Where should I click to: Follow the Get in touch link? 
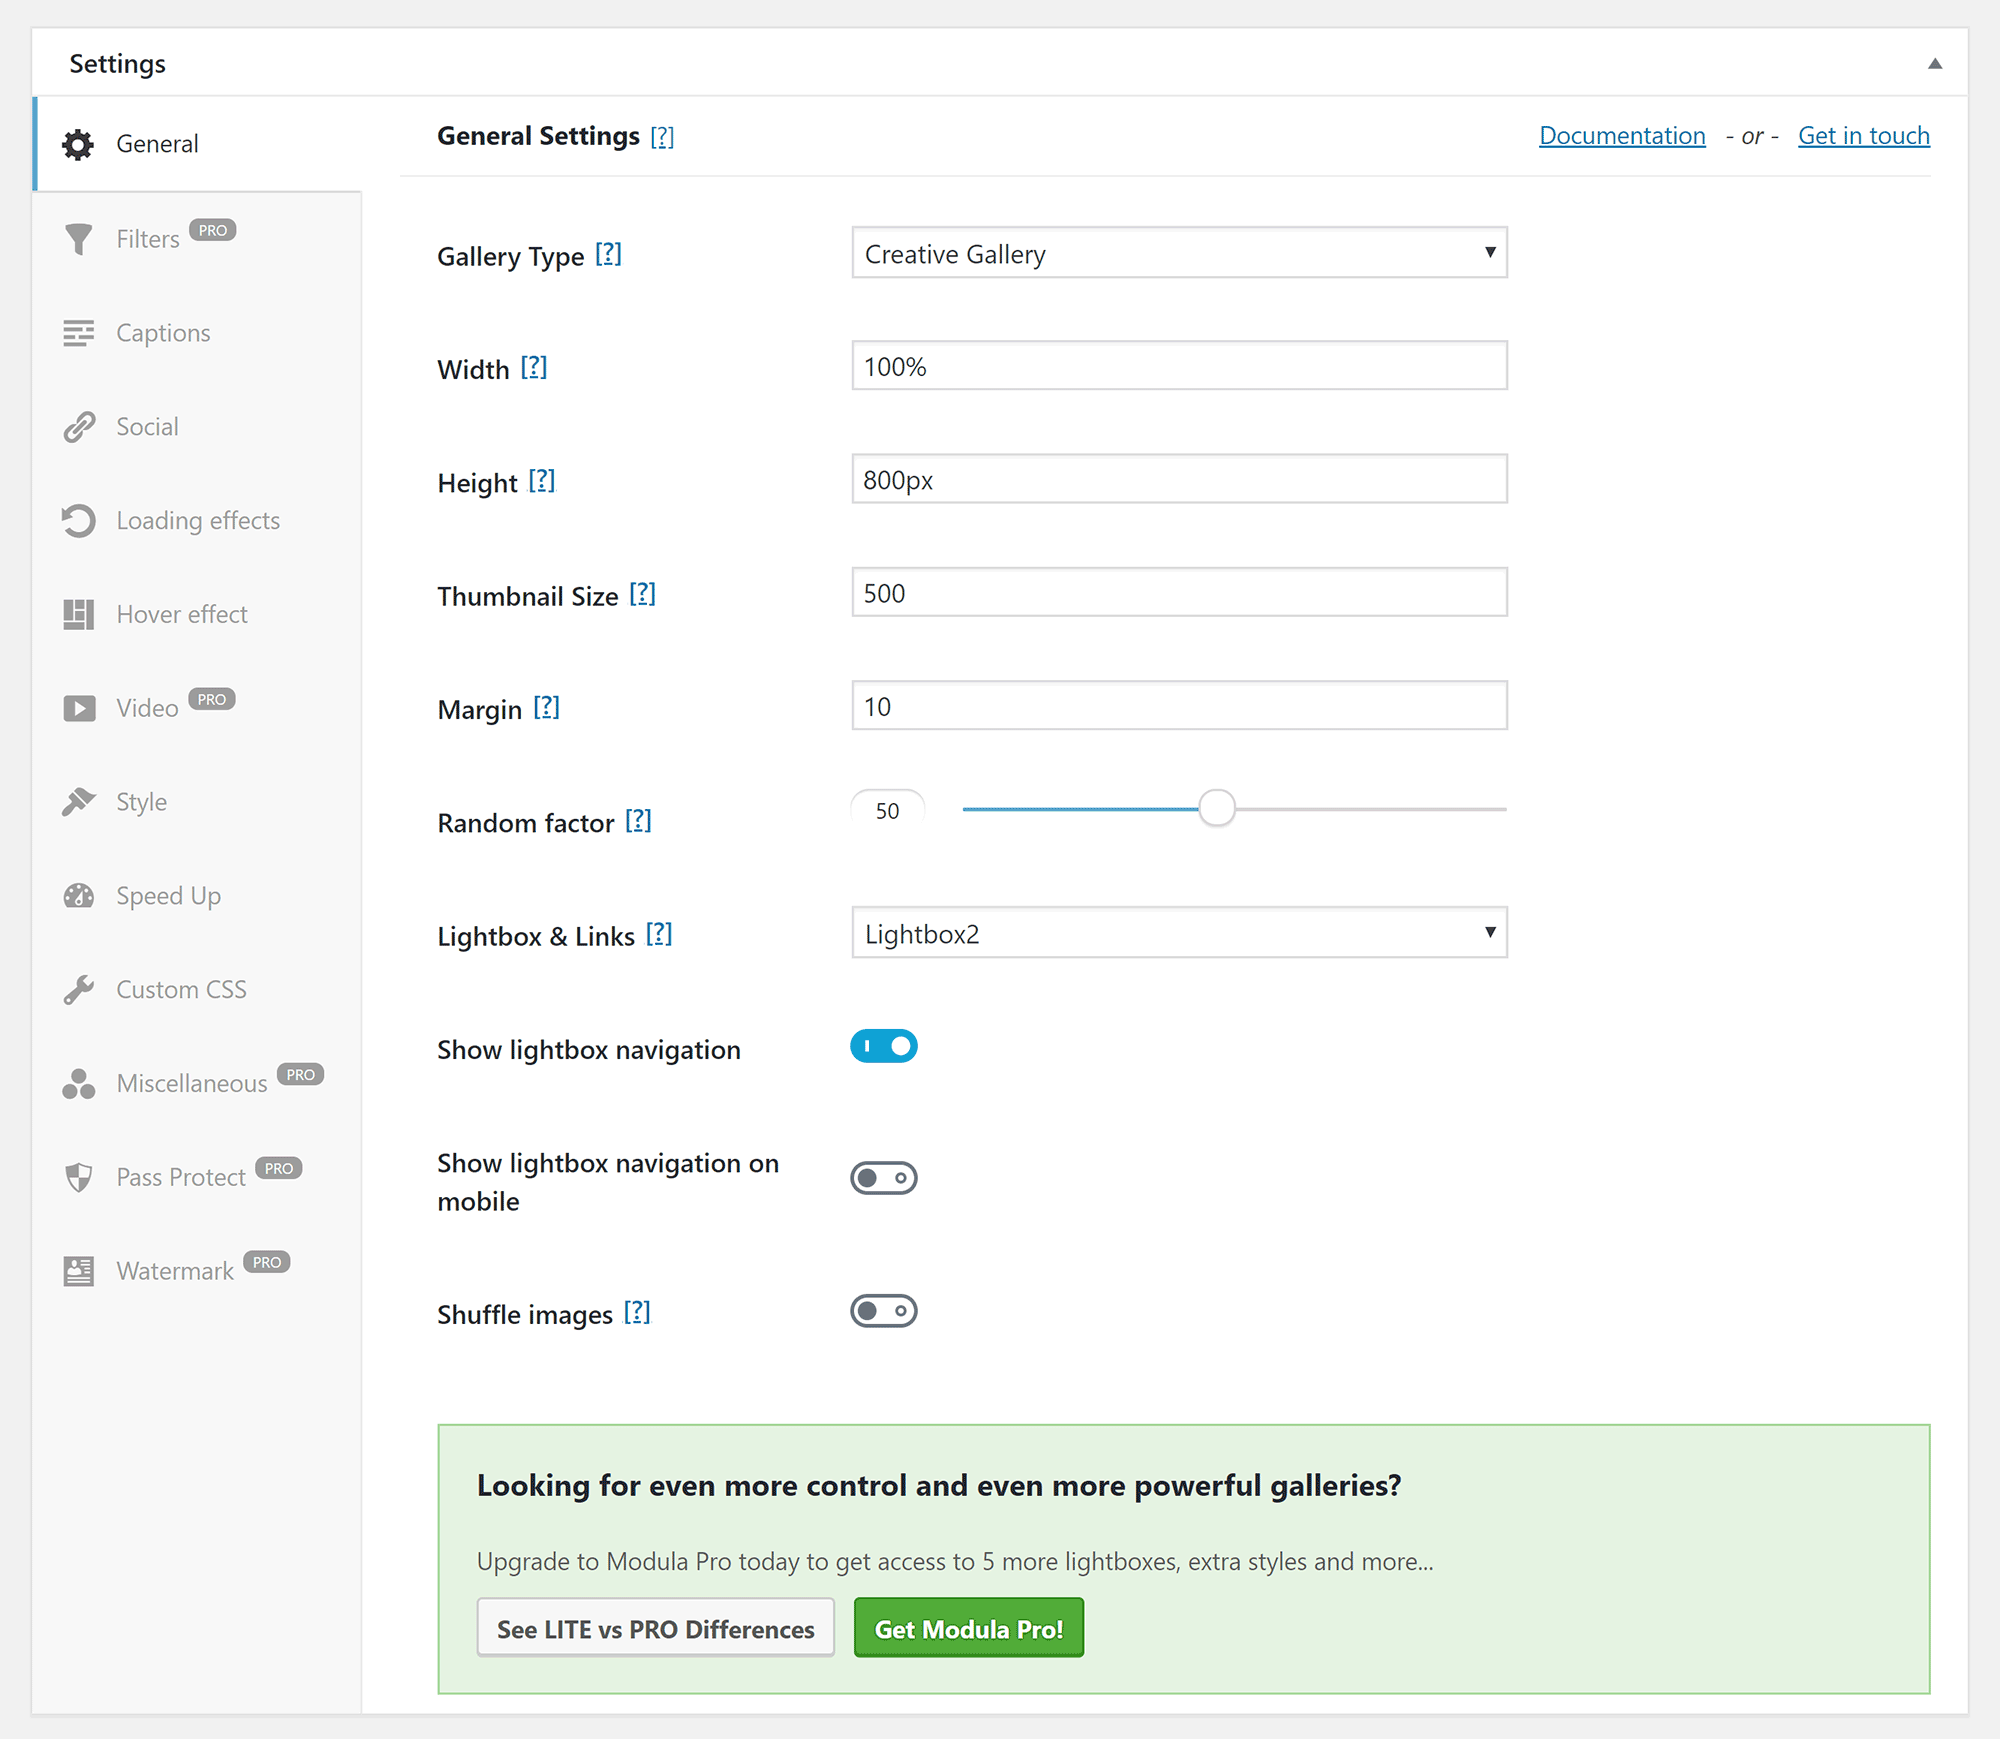(1864, 136)
